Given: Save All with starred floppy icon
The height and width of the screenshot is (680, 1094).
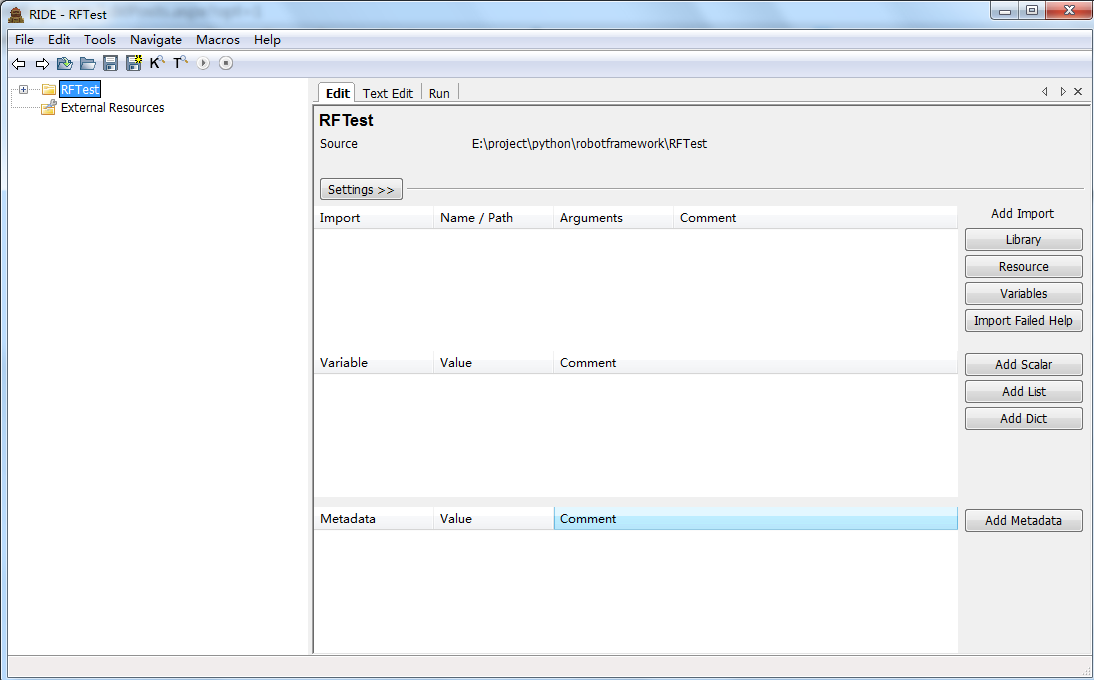Looking at the screenshot, I should click(133, 63).
